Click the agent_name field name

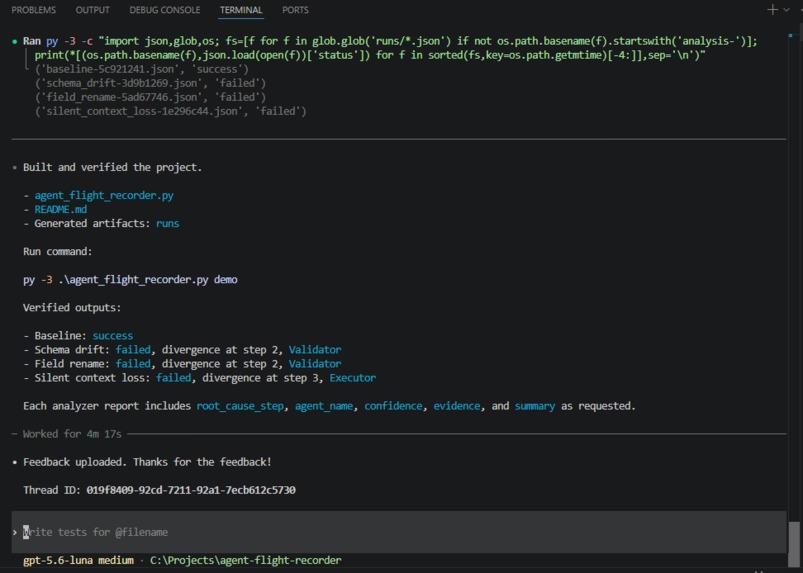click(x=324, y=406)
